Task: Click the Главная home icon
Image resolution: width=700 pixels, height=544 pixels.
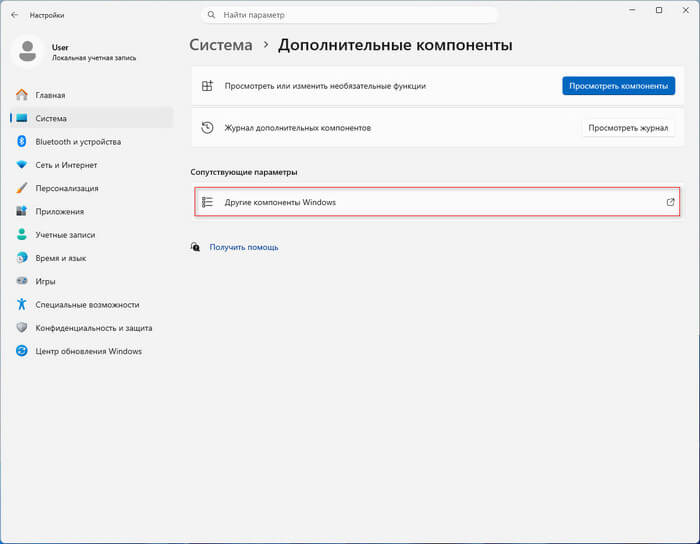Action: (x=21, y=95)
